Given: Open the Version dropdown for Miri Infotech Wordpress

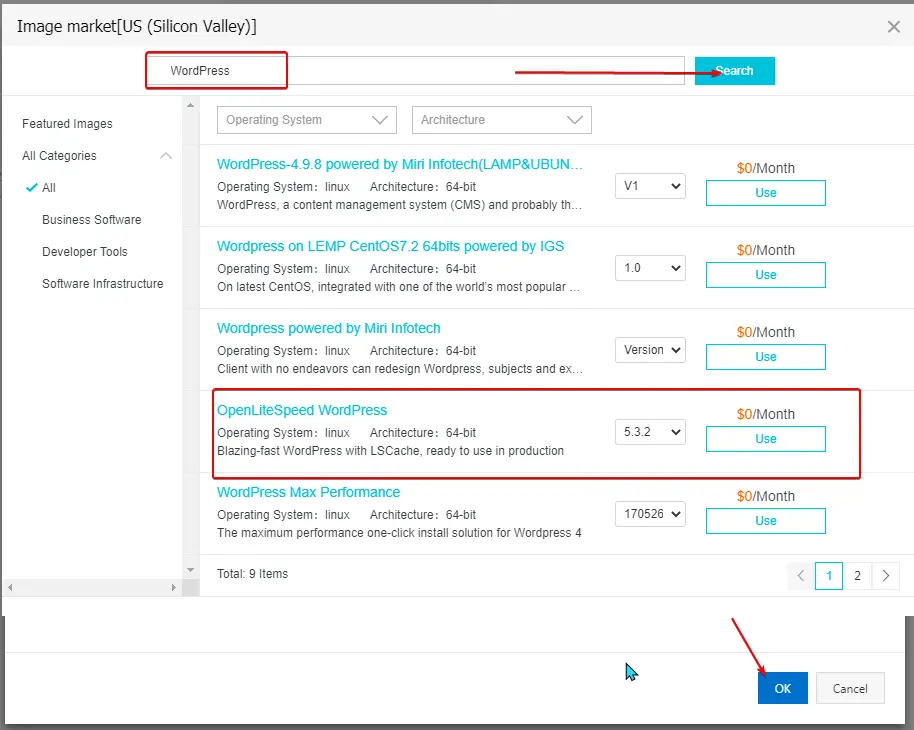Looking at the screenshot, I should click(x=650, y=350).
